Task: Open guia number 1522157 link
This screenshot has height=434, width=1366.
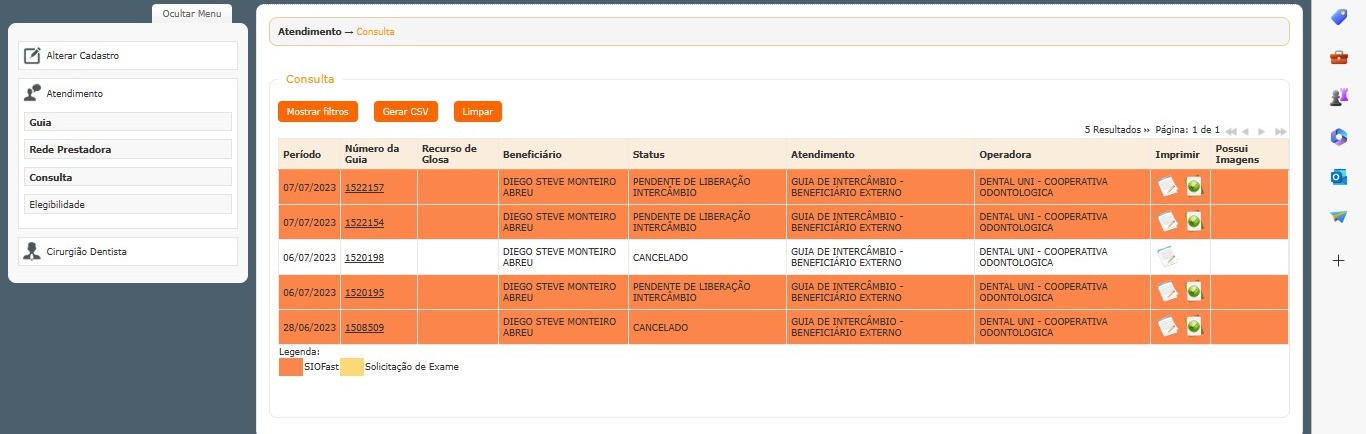Action: coord(364,188)
